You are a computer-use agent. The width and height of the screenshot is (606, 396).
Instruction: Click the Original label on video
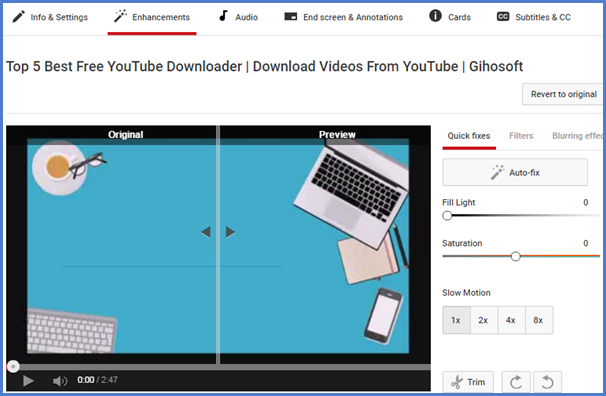[x=126, y=134]
